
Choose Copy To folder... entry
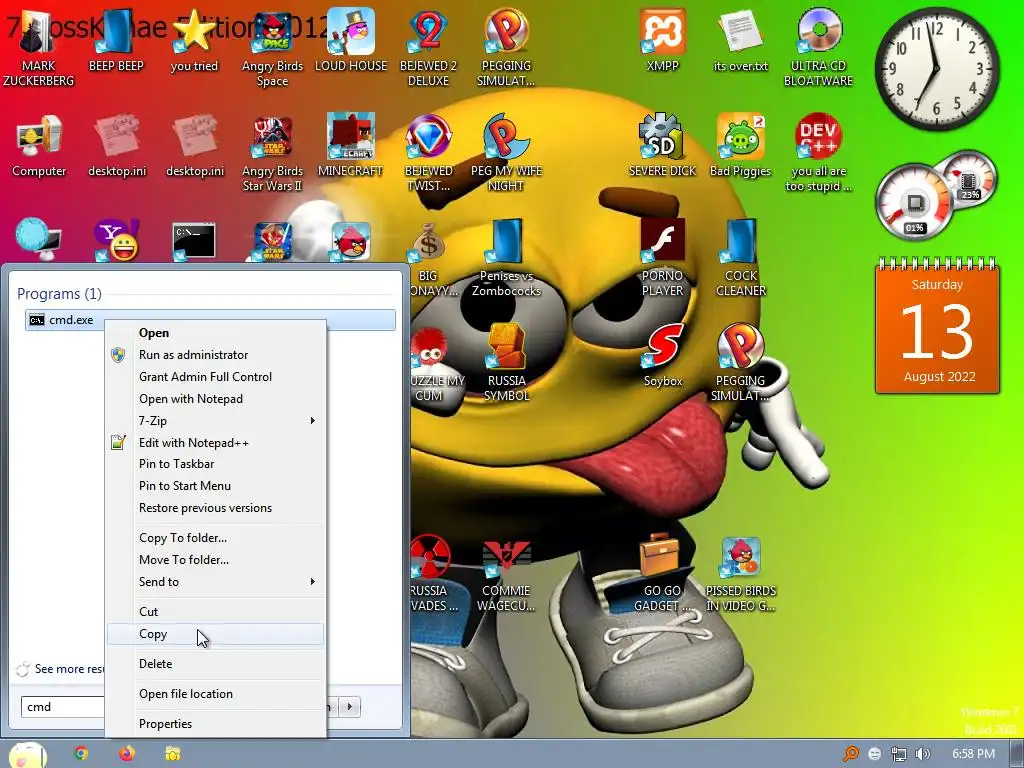pyautogui.click(x=216, y=538)
